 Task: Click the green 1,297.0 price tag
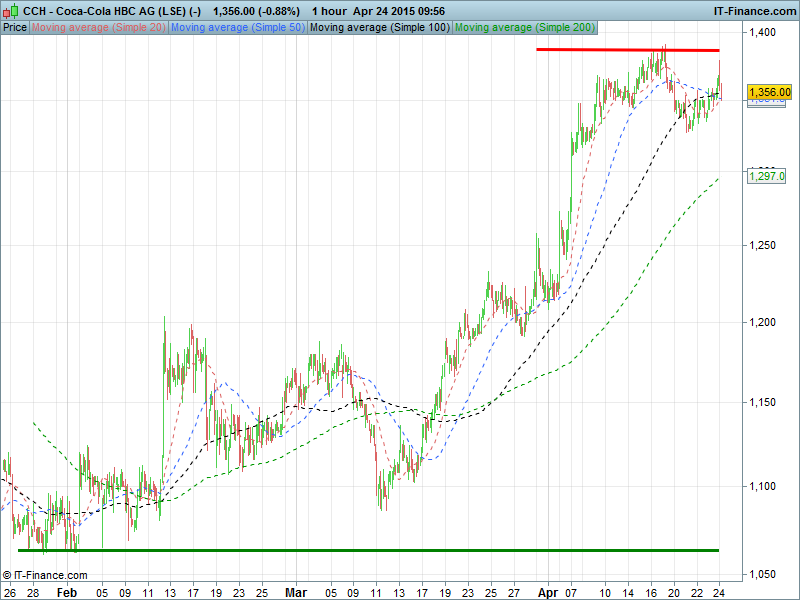tap(768, 176)
